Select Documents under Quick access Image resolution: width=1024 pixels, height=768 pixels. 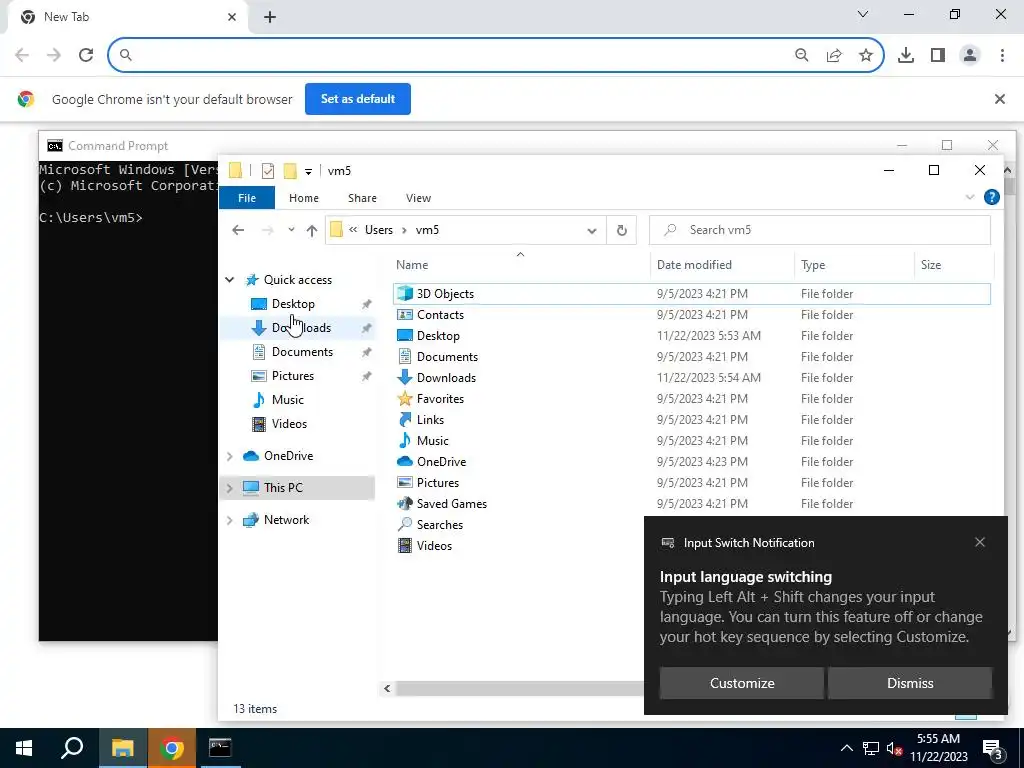[x=302, y=352]
